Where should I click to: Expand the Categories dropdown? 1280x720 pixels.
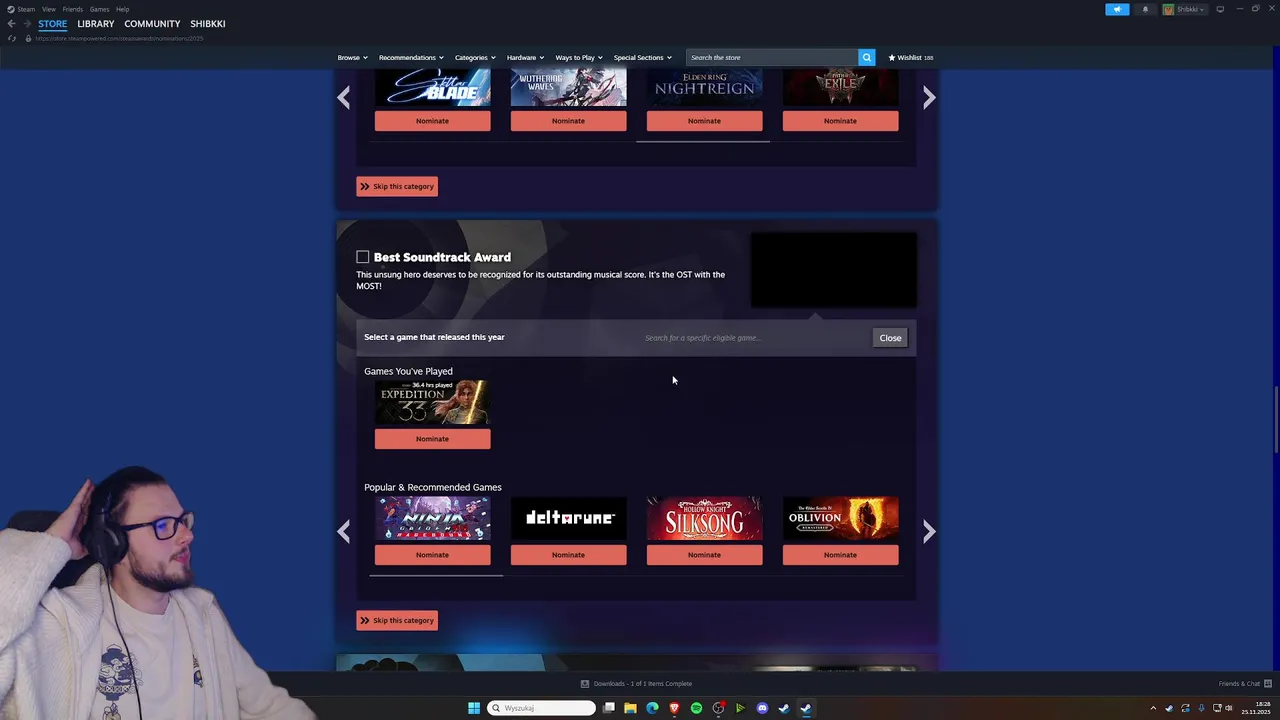point(475,57)
